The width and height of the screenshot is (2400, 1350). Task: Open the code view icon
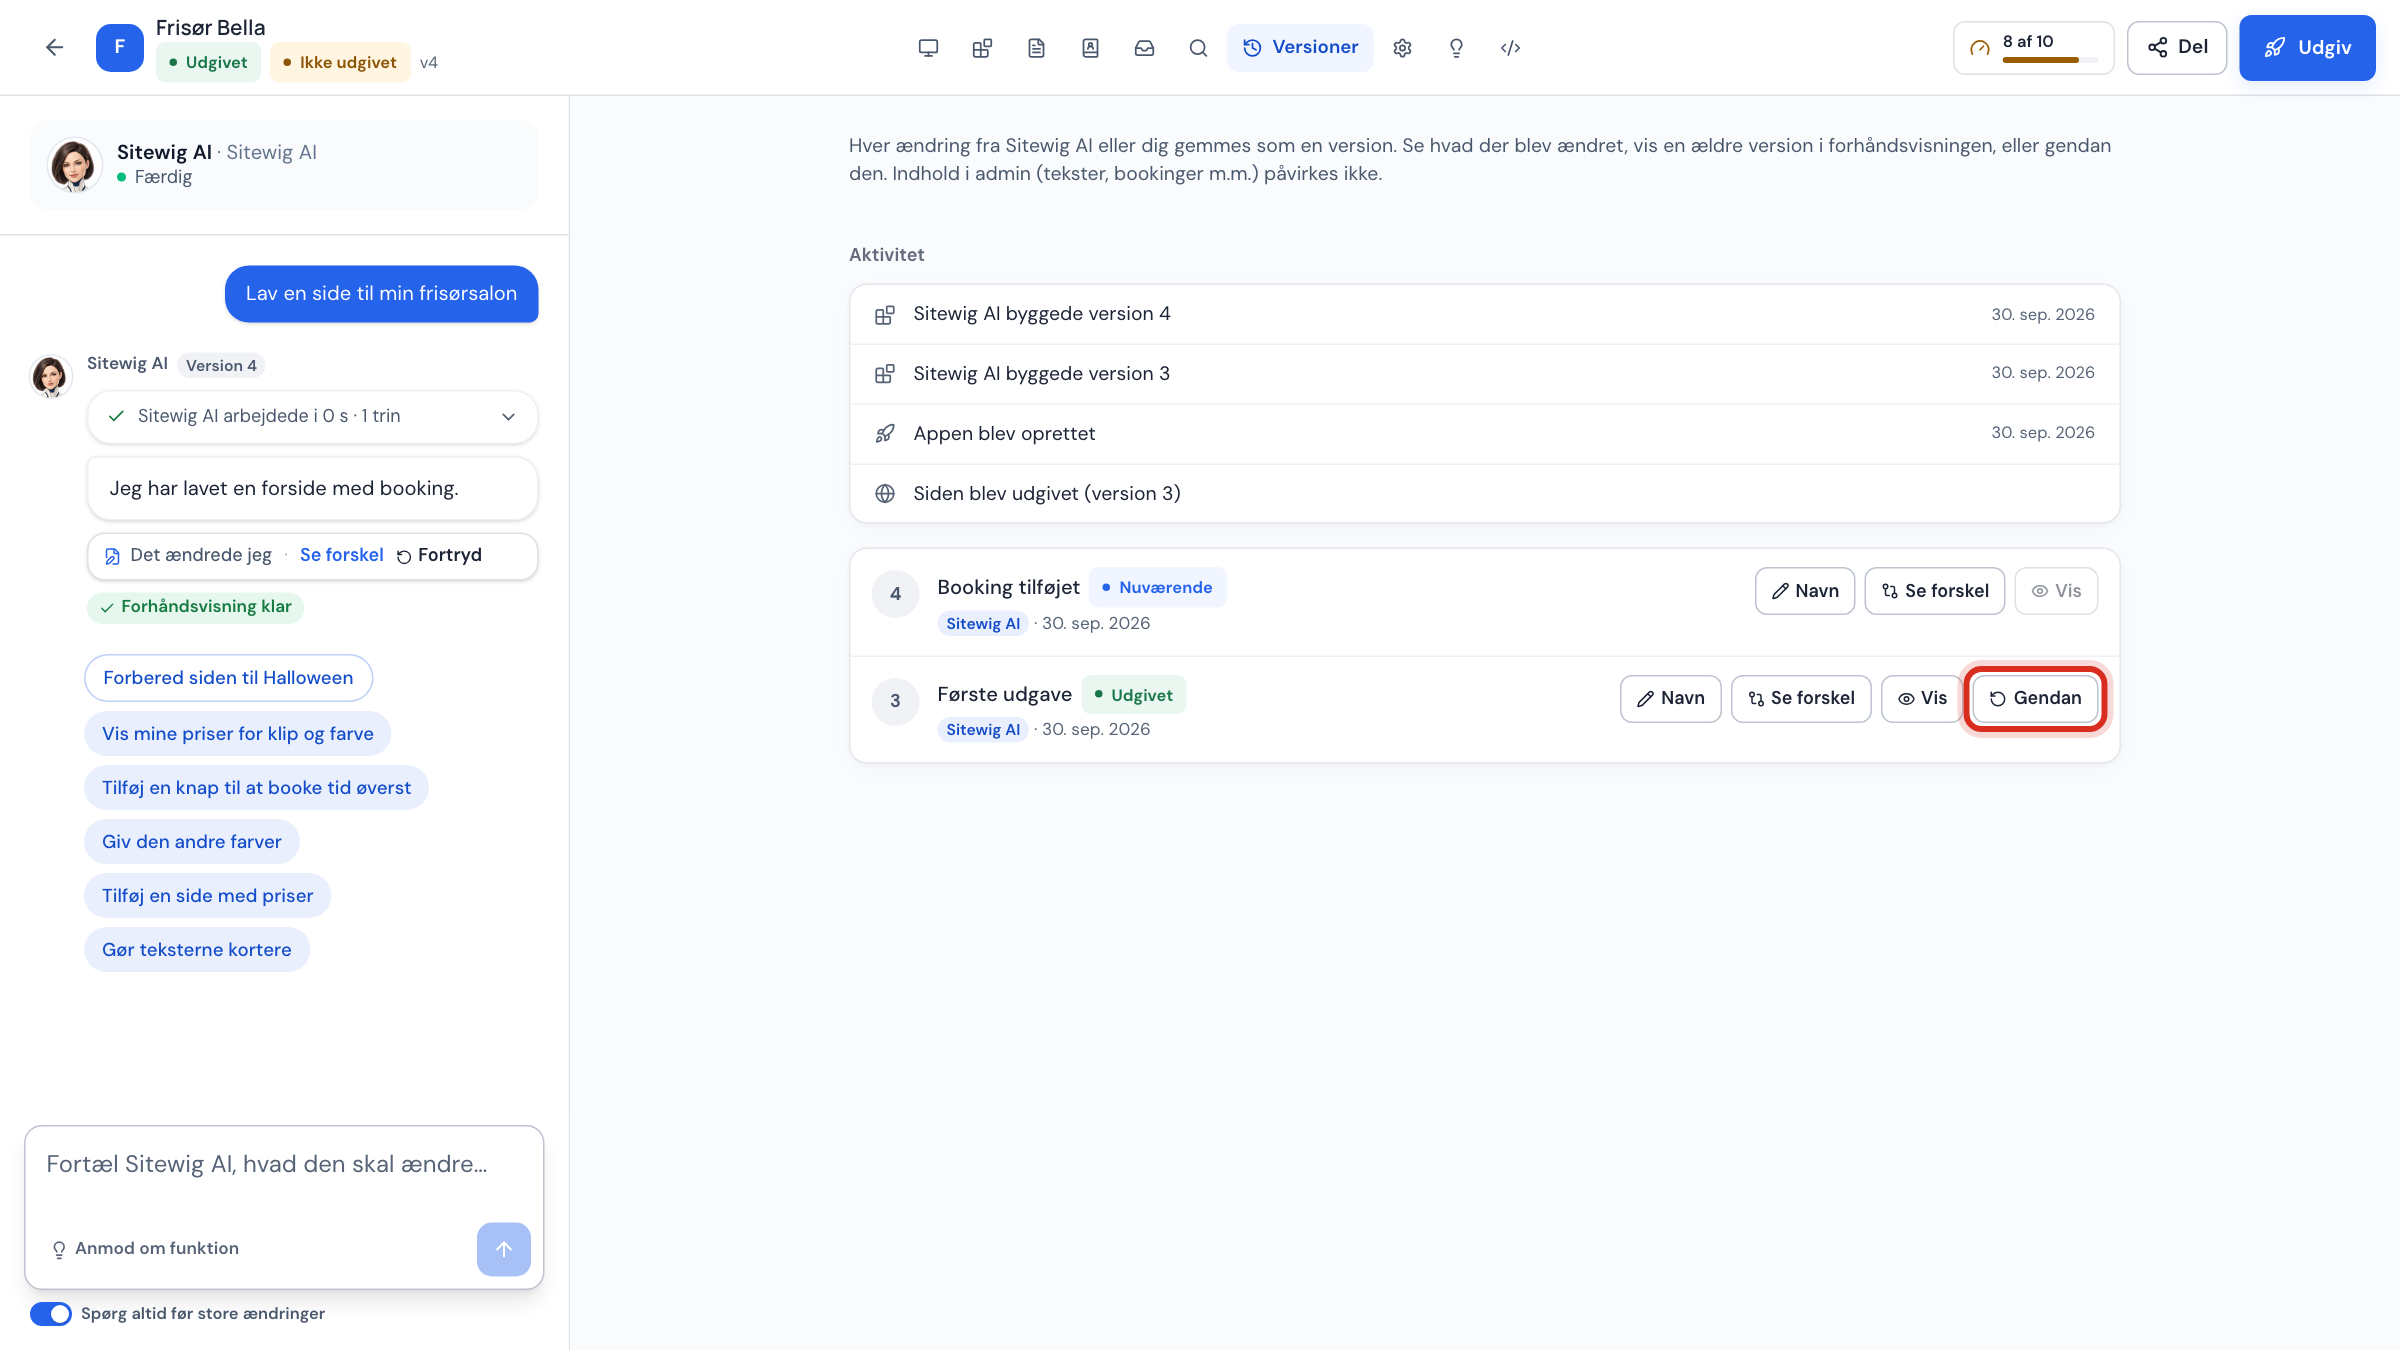[1510, 47]
